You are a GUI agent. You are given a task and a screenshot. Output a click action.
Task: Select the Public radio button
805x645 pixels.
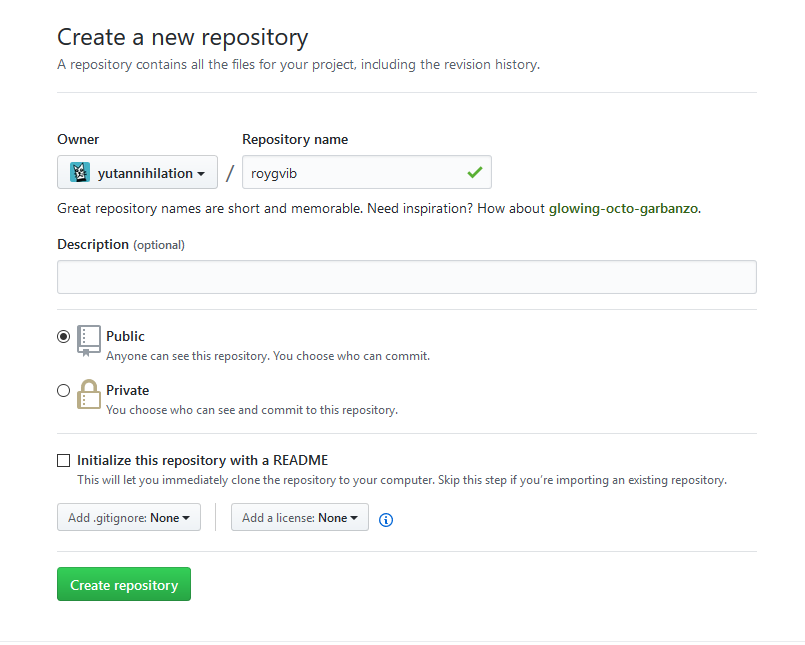(x=64, y=337)
